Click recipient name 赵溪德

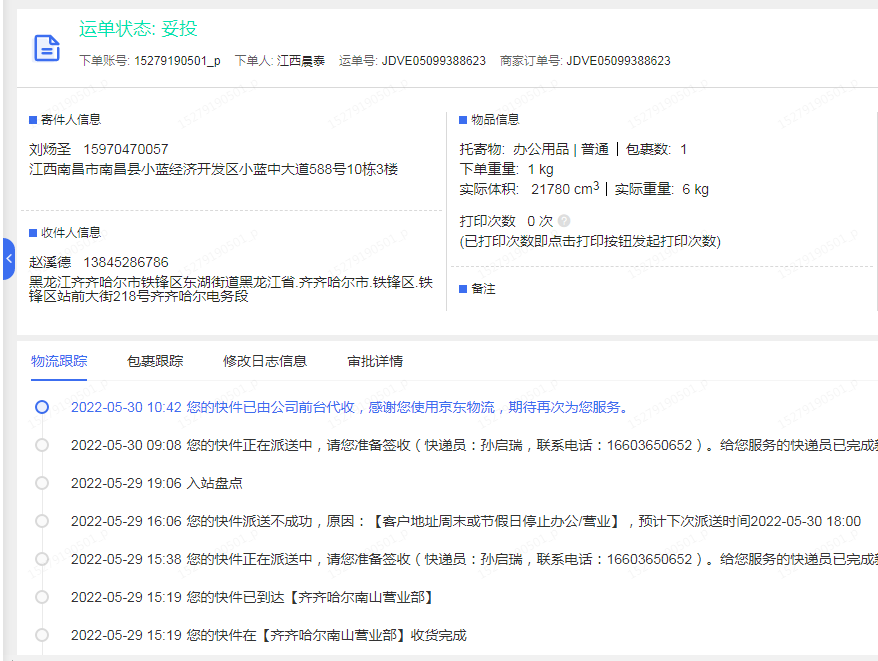[50, 262]
